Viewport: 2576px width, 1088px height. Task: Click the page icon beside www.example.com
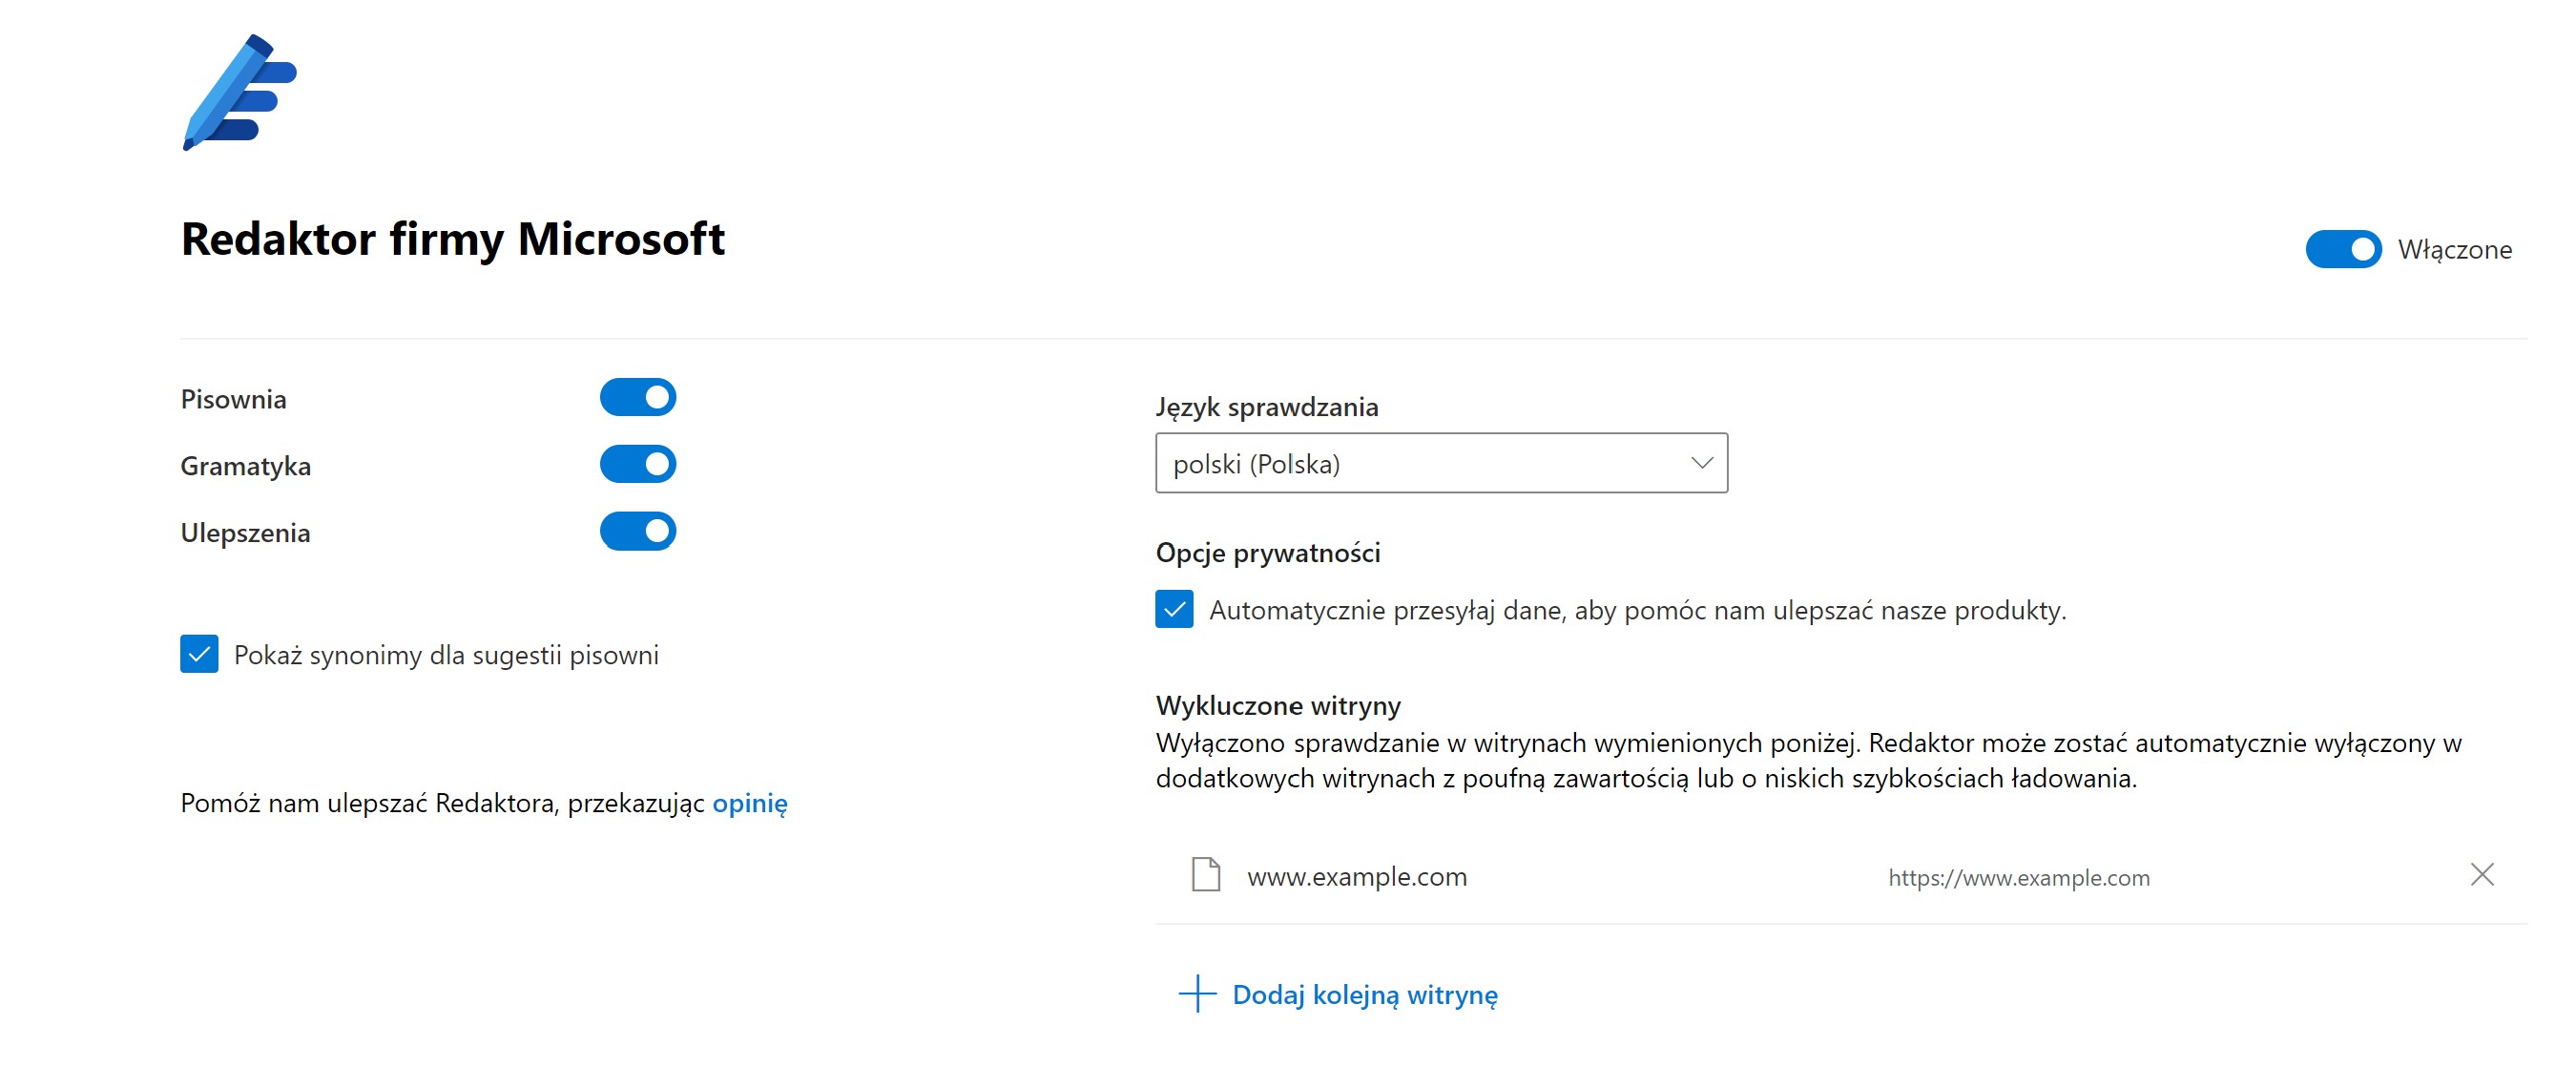click(1206, 875)
